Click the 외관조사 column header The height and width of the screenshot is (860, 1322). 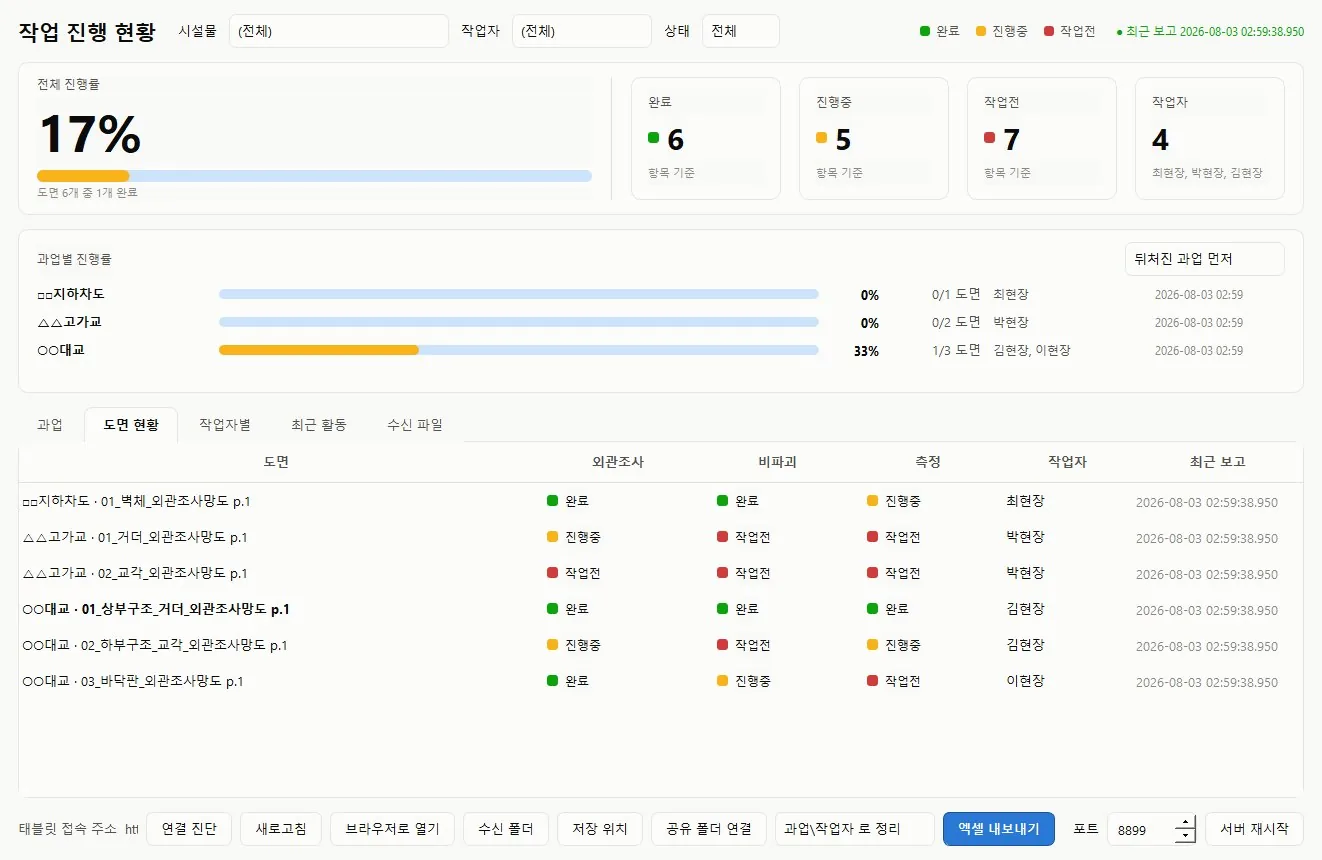tap(618, 462)
